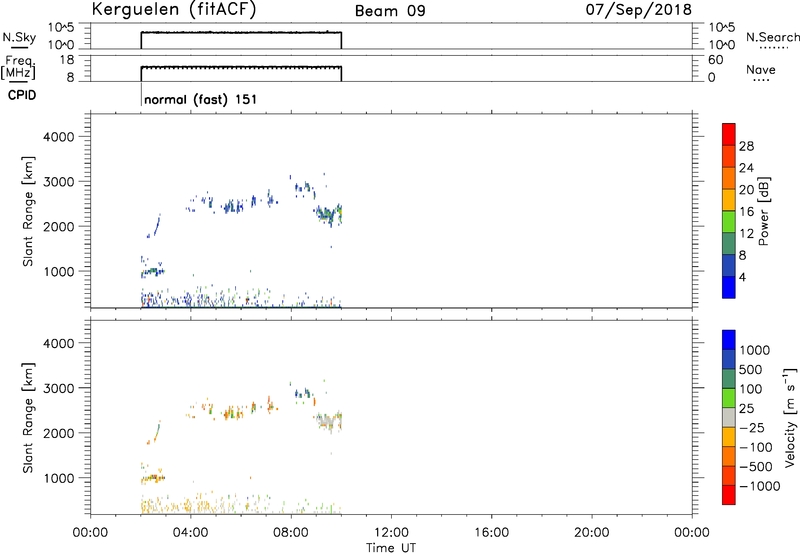This screenshot has width=800, height=554.
Task: Click the '18' frequency axis label
Action: 68,60
